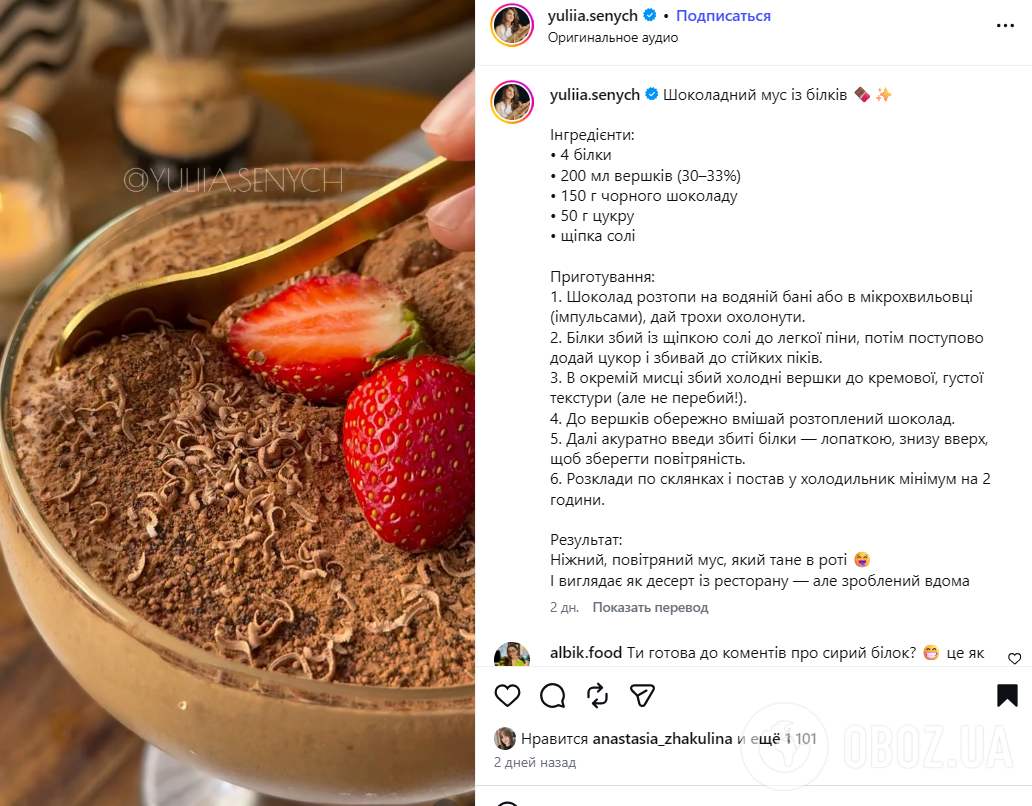The height and width of the screenshot is (806, 1032).
Task: Open albik.food commenter profile
Action: [586, 653]
